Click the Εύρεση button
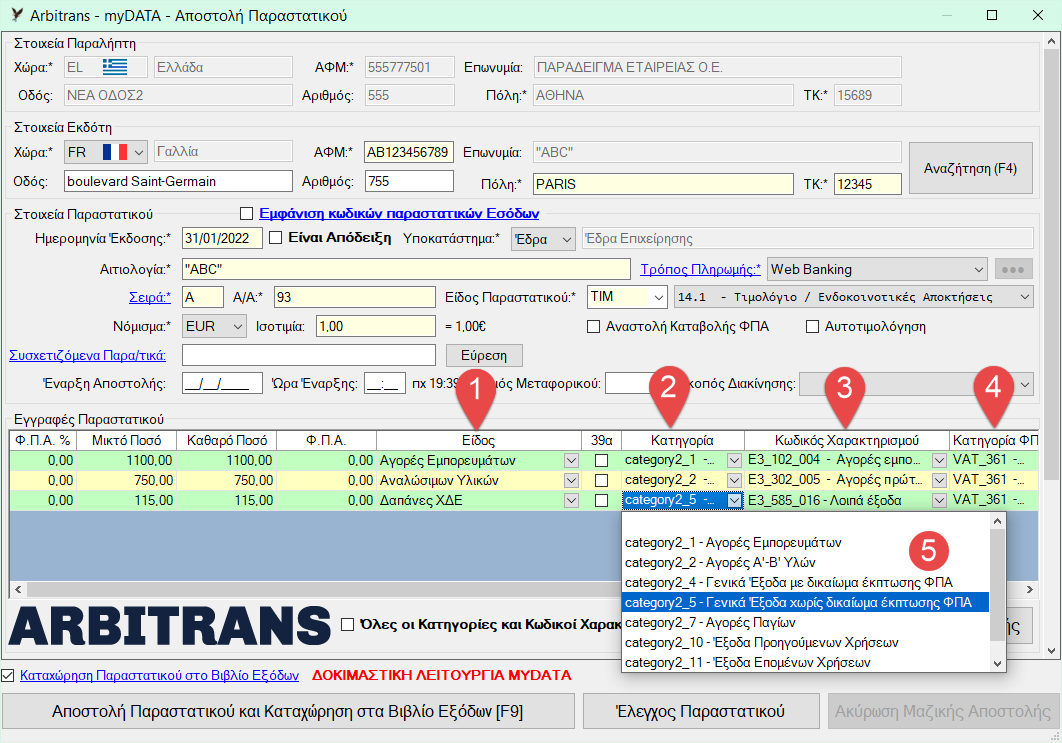 [484, 356]
